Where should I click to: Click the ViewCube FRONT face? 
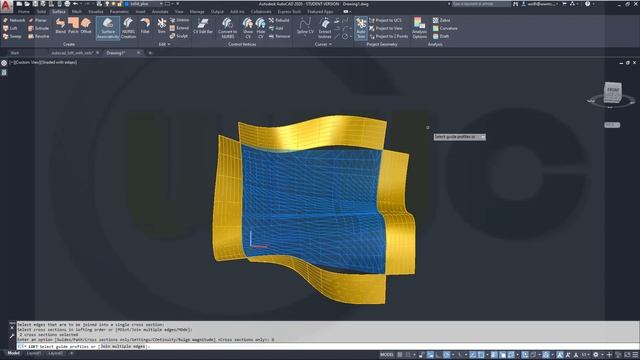click(x=612, y=90)
